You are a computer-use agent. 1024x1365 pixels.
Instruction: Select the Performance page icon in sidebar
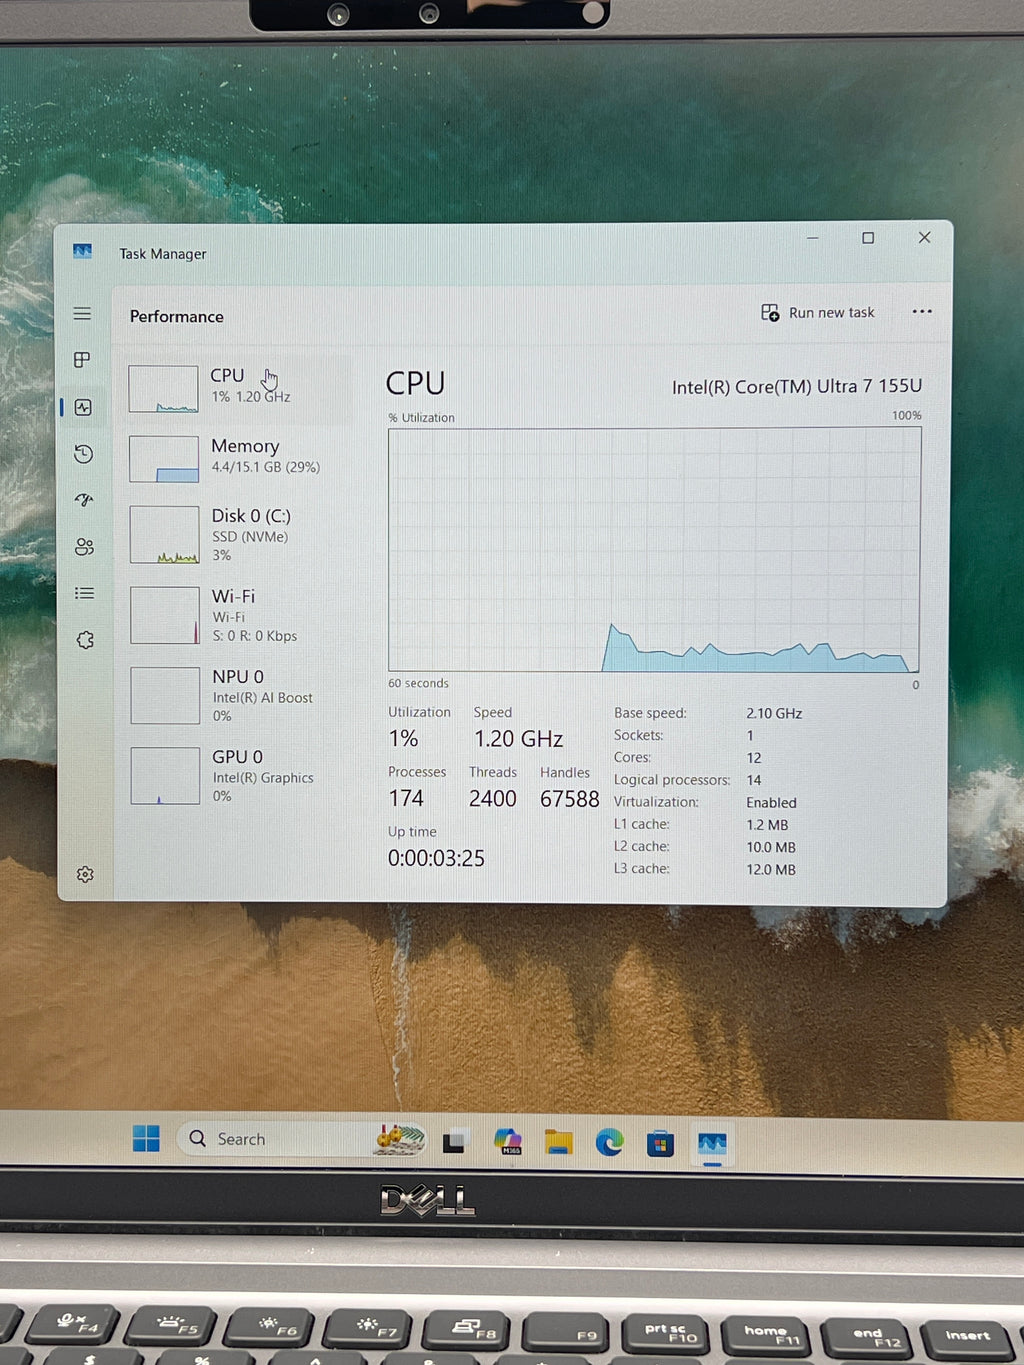[x=83, y=407]
